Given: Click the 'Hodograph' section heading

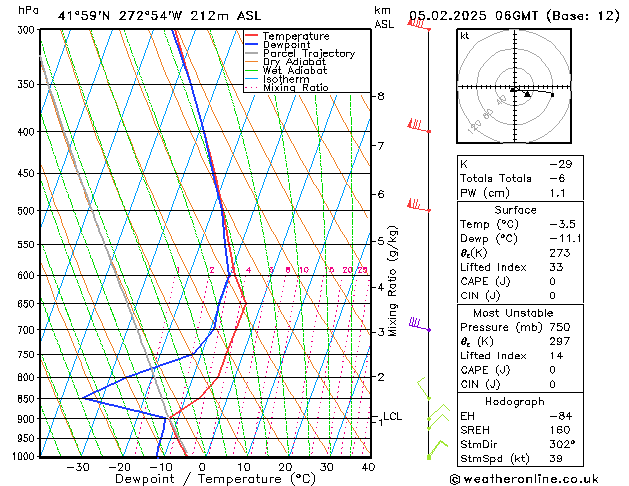Looking at the screenshot, I should (x=515, y=401).
